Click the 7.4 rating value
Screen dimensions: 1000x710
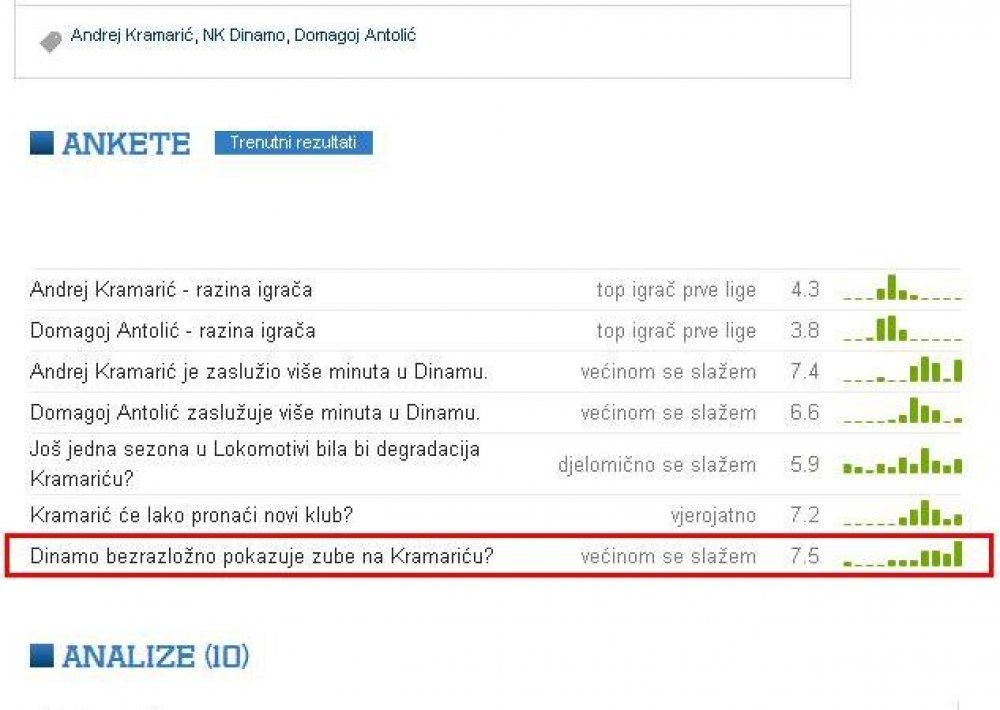(x=805, y=372)
